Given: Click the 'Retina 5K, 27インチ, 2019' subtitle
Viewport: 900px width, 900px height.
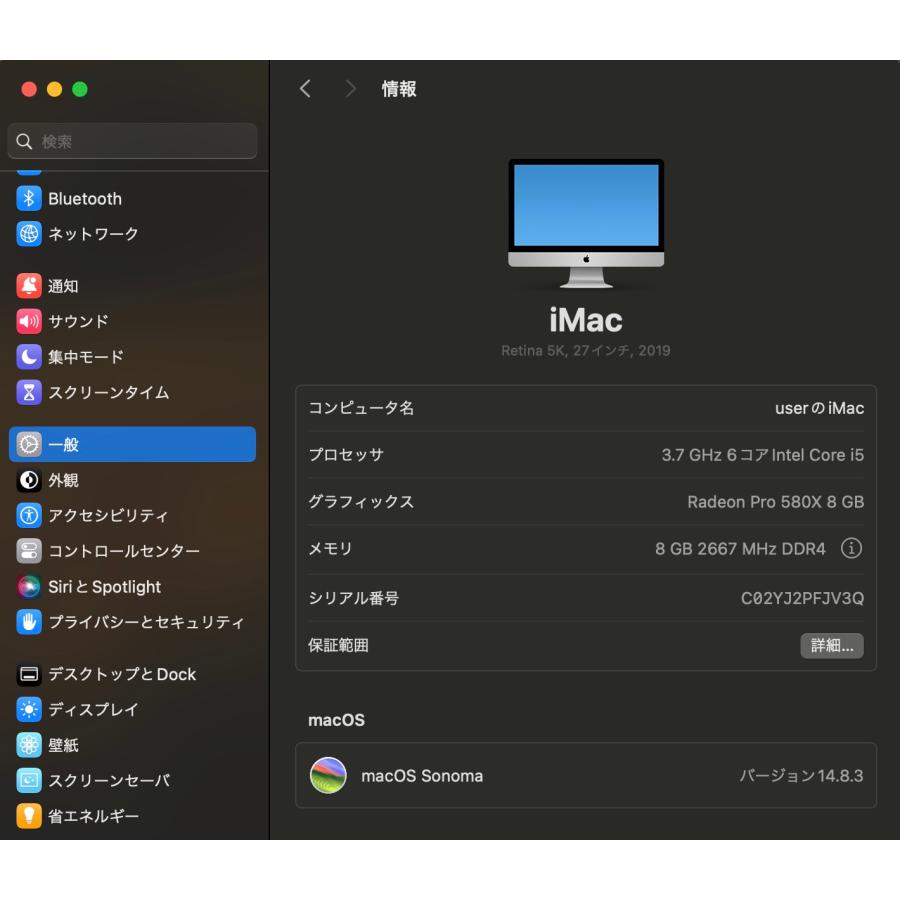Looking at the screenshot, I should pos(585,350).
